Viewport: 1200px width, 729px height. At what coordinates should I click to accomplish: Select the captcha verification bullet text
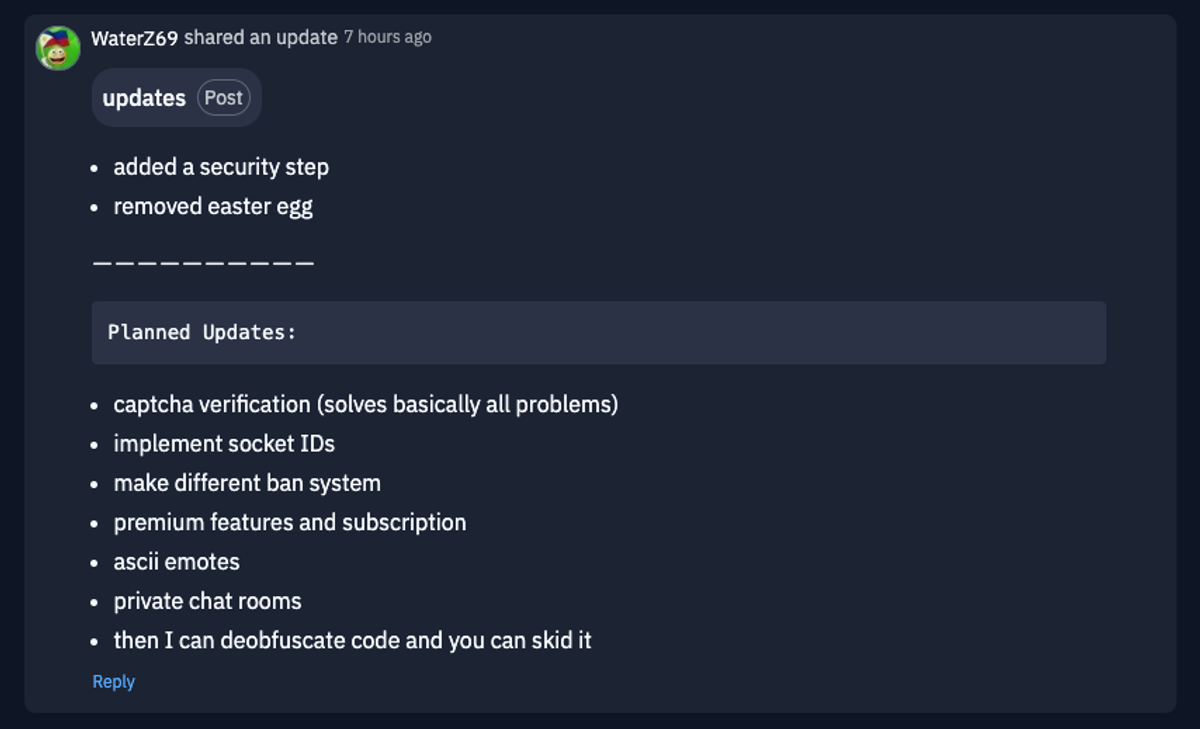[x=366, y=405]
